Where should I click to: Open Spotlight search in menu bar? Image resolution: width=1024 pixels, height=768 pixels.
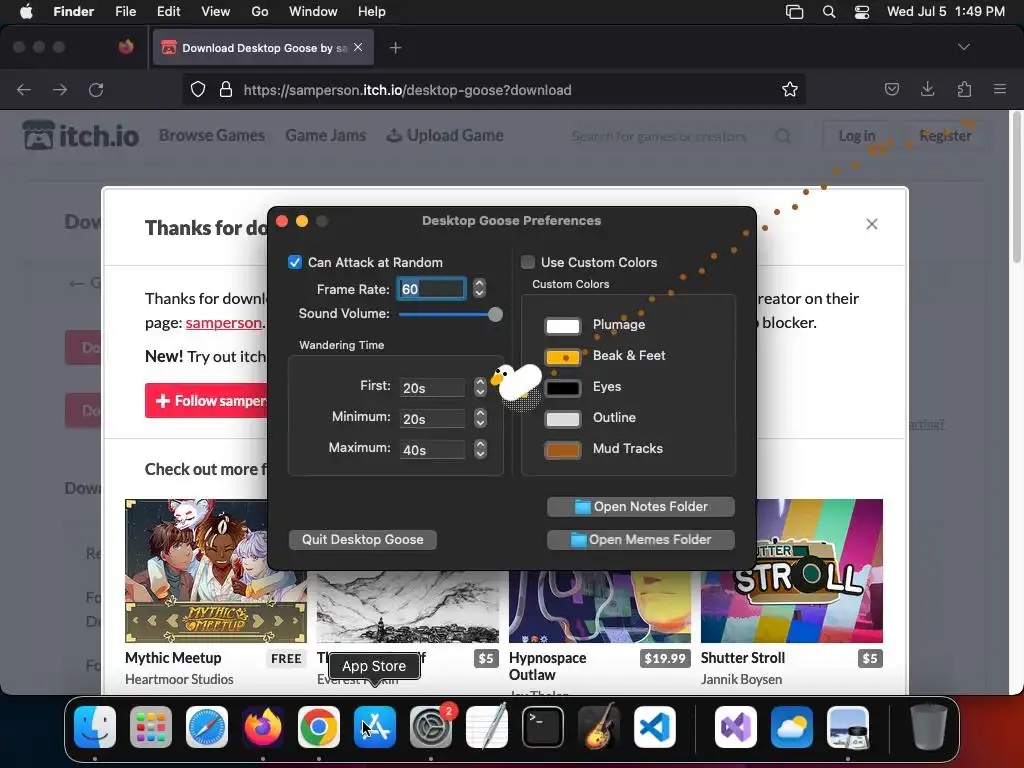(829, 12)
